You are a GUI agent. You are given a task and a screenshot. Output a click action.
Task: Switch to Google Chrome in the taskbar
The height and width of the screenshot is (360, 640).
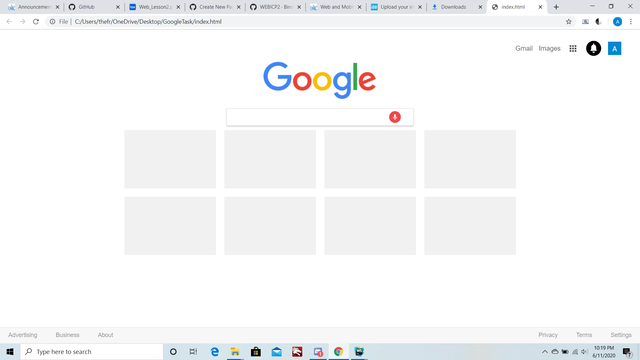pyautogui.click(x=338, y=351)
